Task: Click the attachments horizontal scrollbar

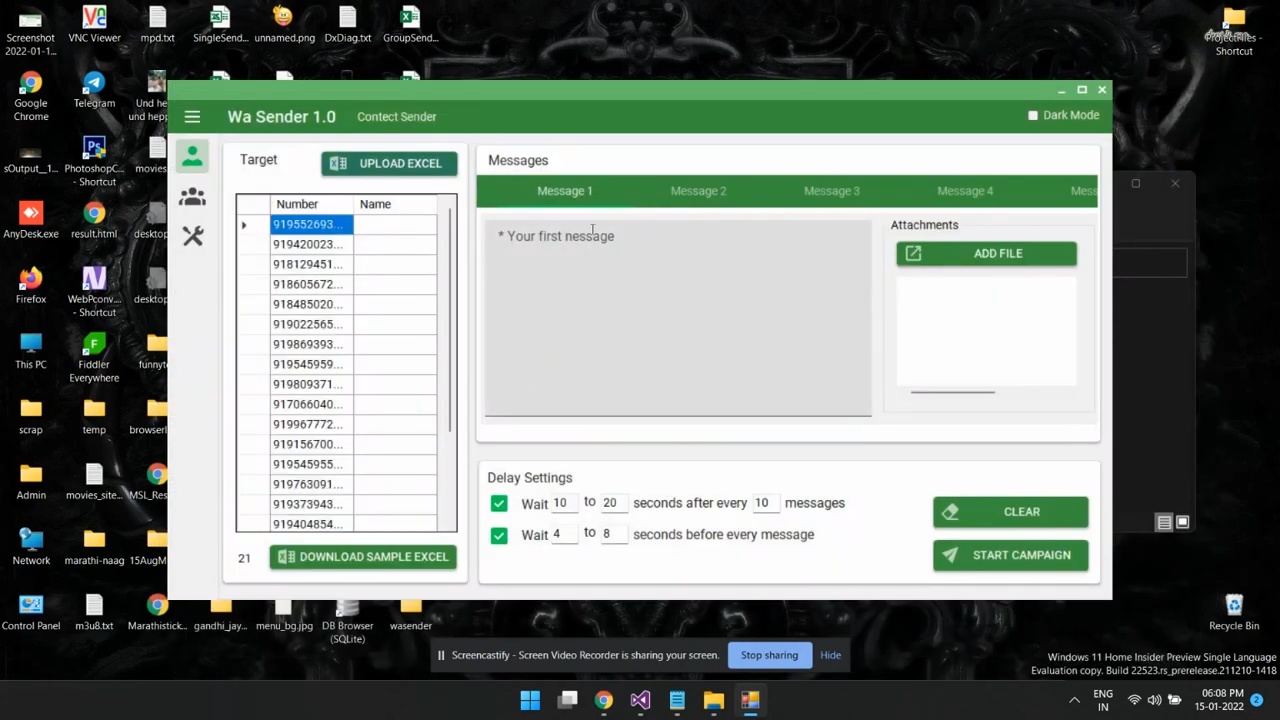Action: tap(952, 392)
